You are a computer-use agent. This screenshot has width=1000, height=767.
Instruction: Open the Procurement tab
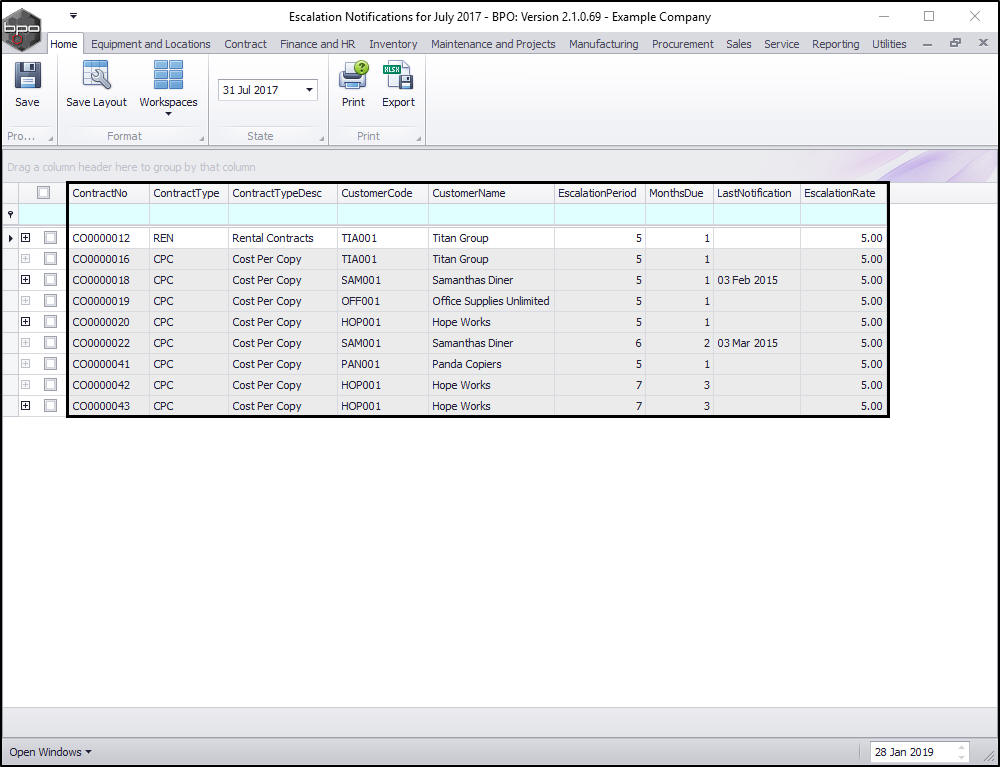[x=682, y=44]
